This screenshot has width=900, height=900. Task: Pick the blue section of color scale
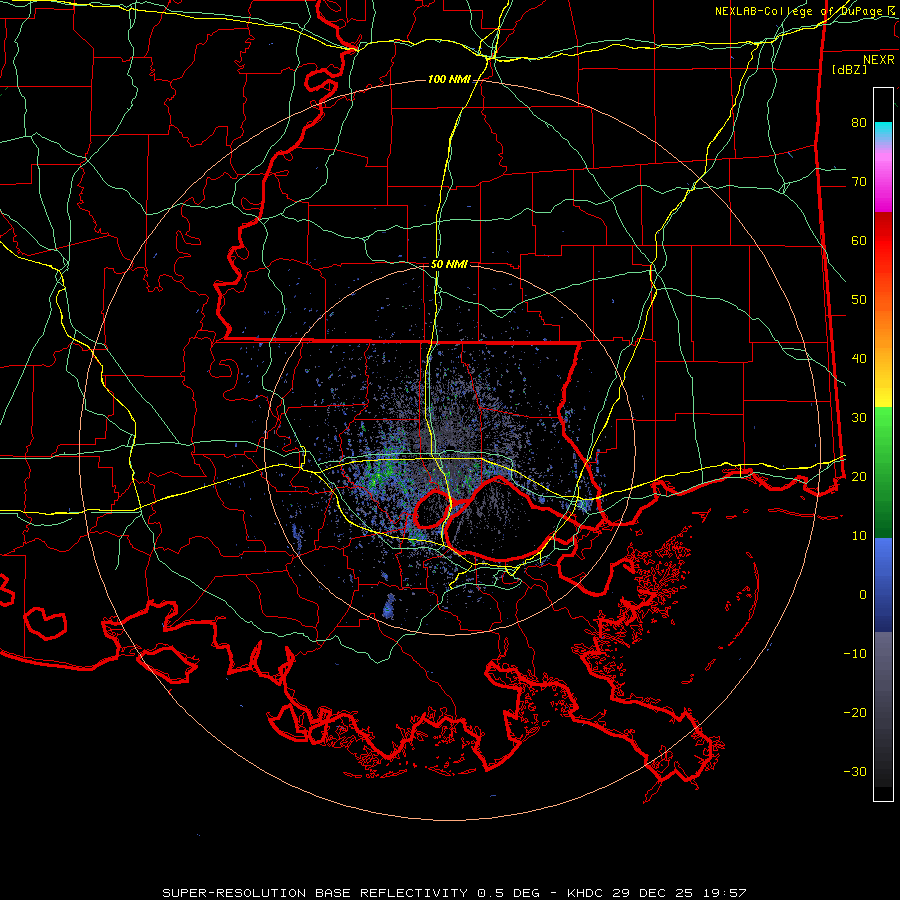coord(883,584)
